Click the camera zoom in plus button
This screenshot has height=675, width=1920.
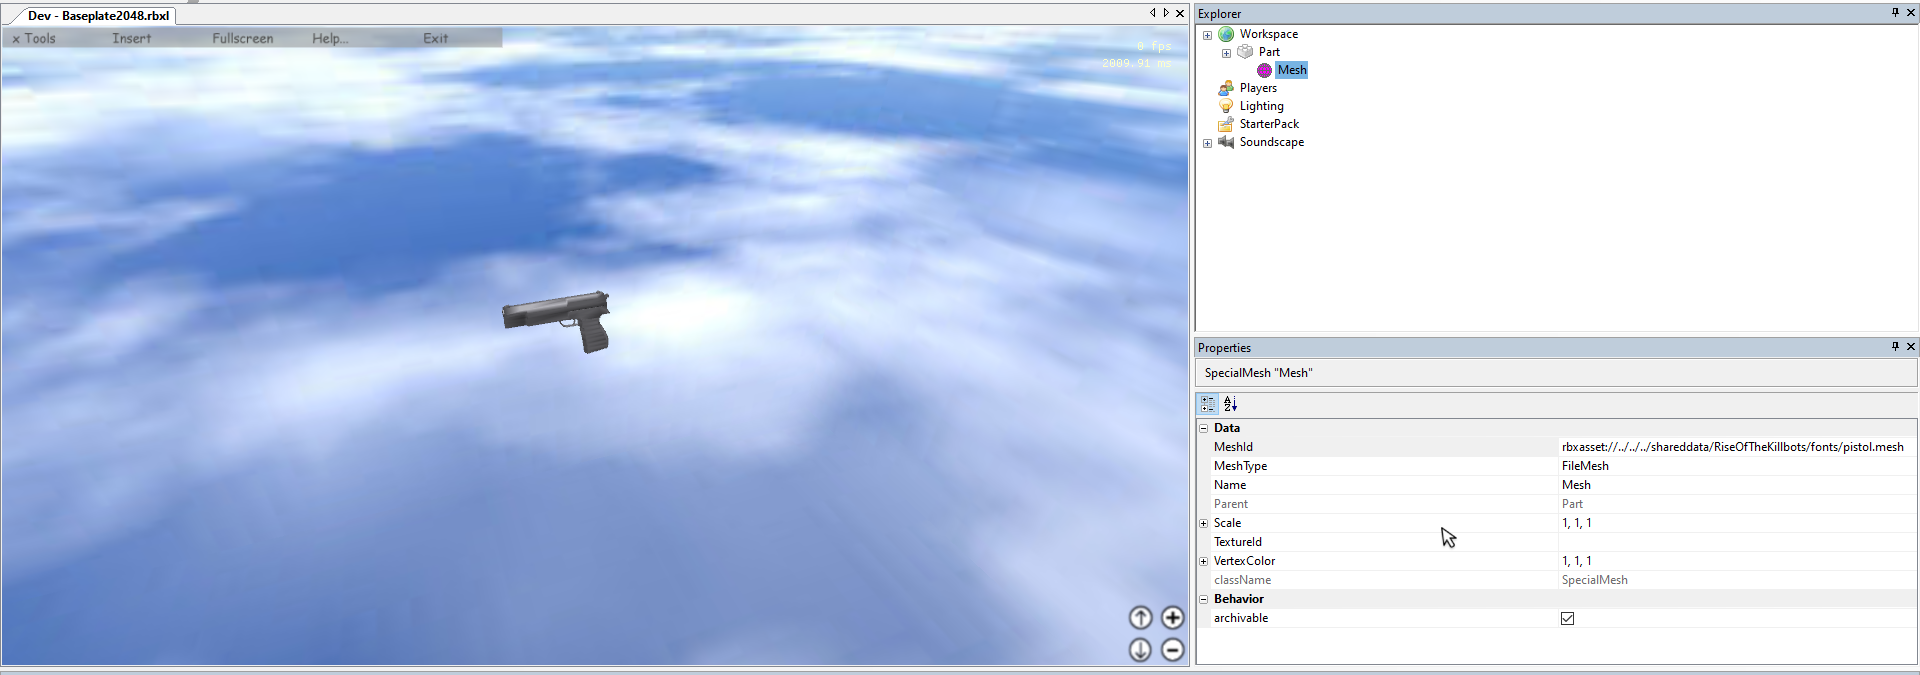[1172, 618]
